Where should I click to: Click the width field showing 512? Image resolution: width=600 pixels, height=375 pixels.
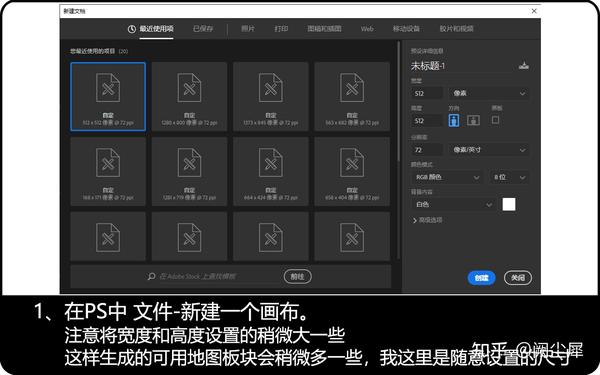point(427,93)
